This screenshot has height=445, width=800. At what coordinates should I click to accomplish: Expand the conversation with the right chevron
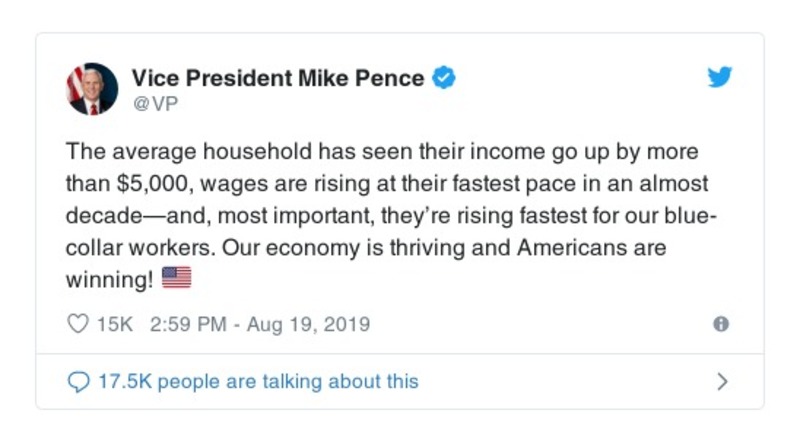[722, 381]
